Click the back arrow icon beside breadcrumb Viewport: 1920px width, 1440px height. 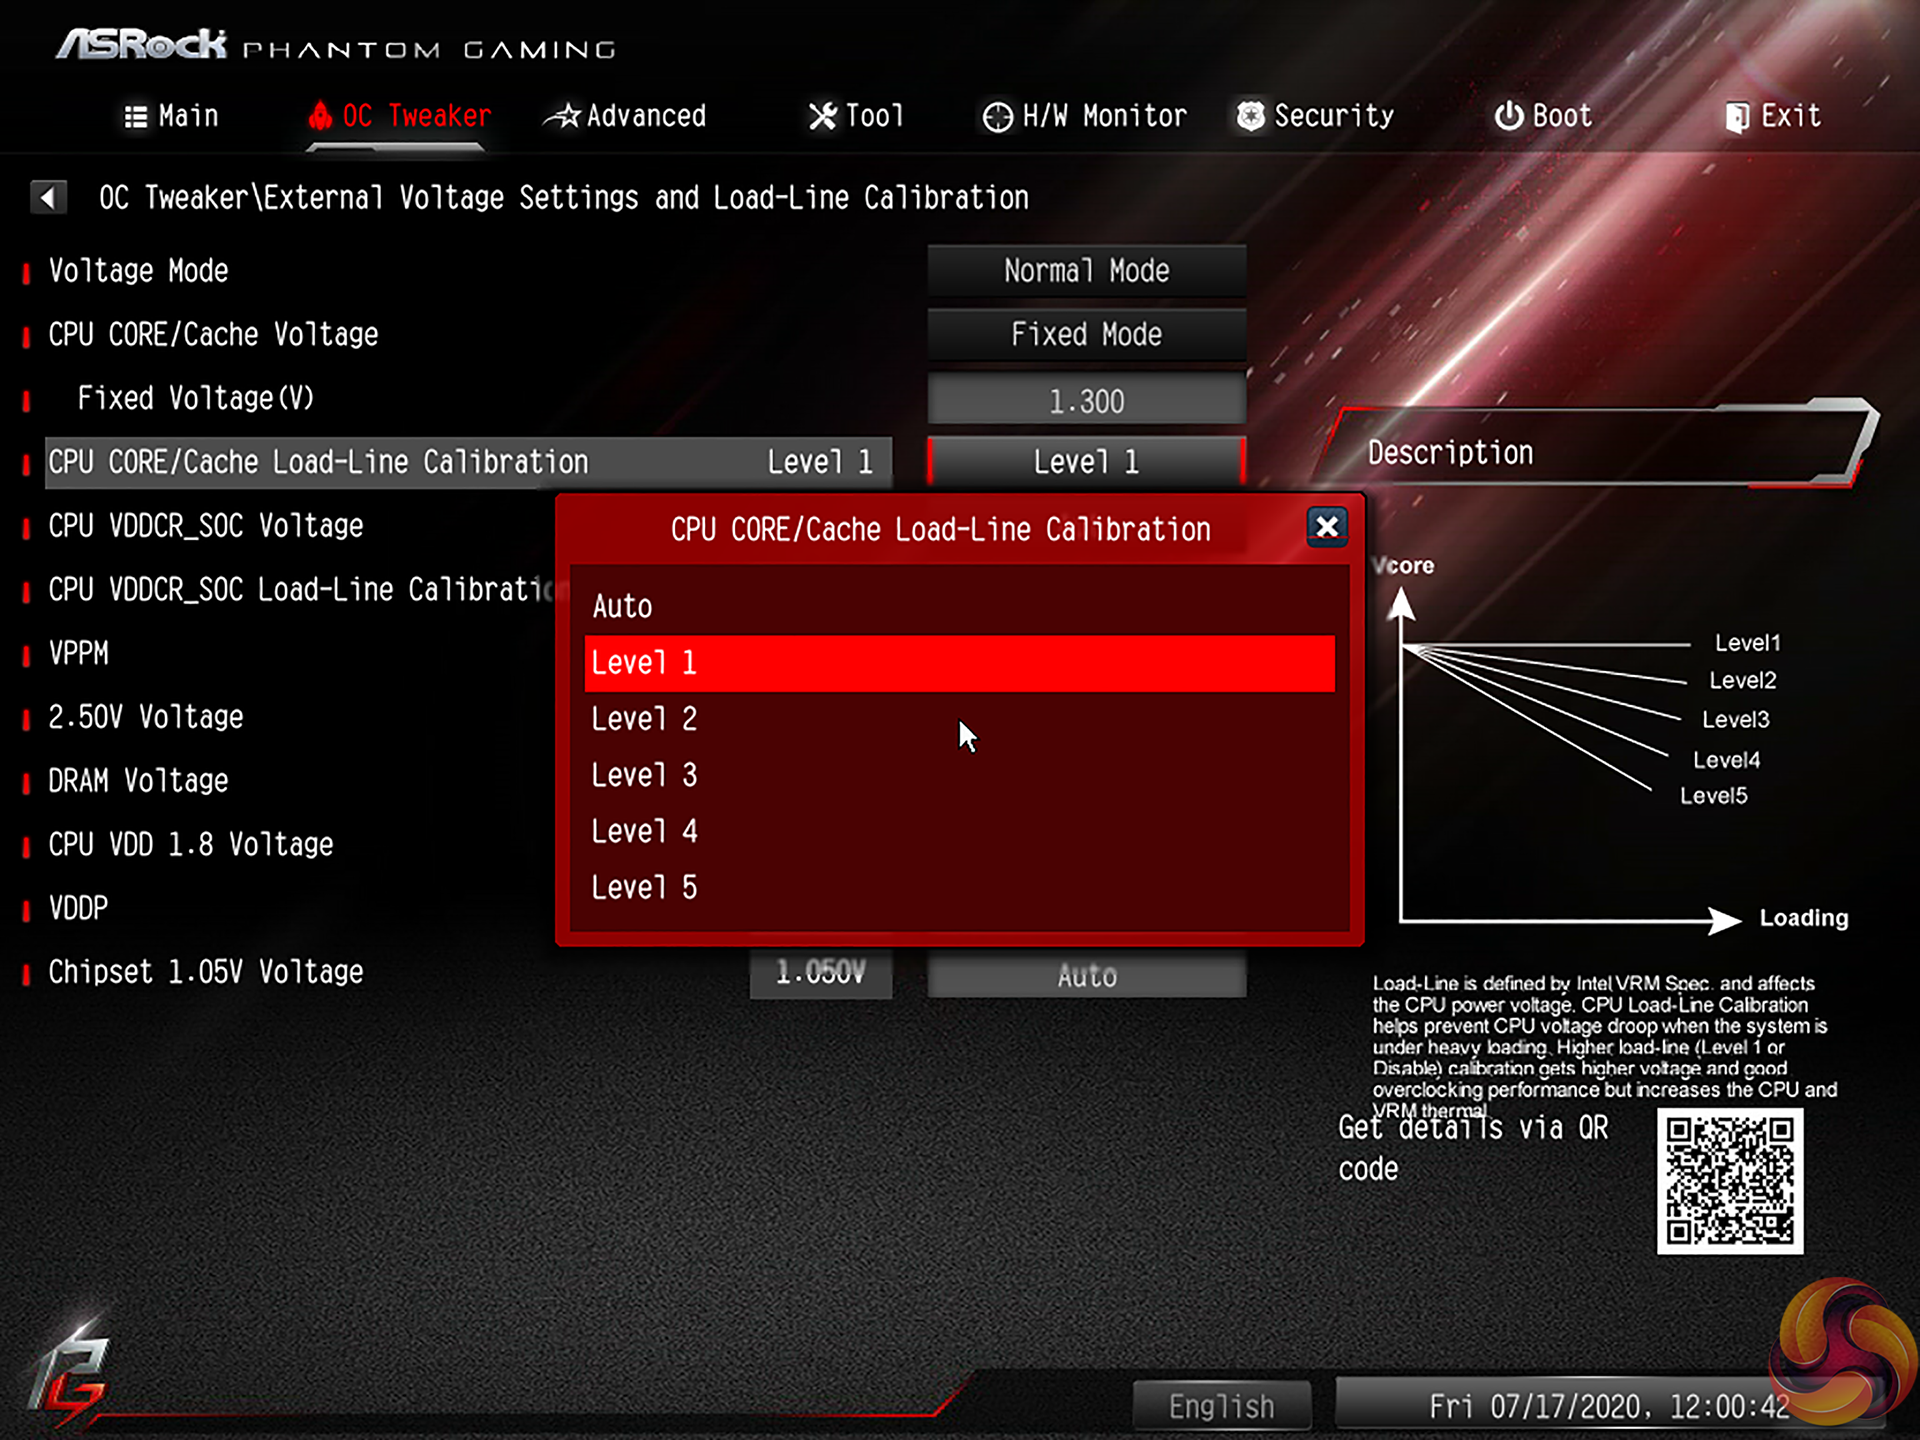pyautogui.click(x=48, y=197)
